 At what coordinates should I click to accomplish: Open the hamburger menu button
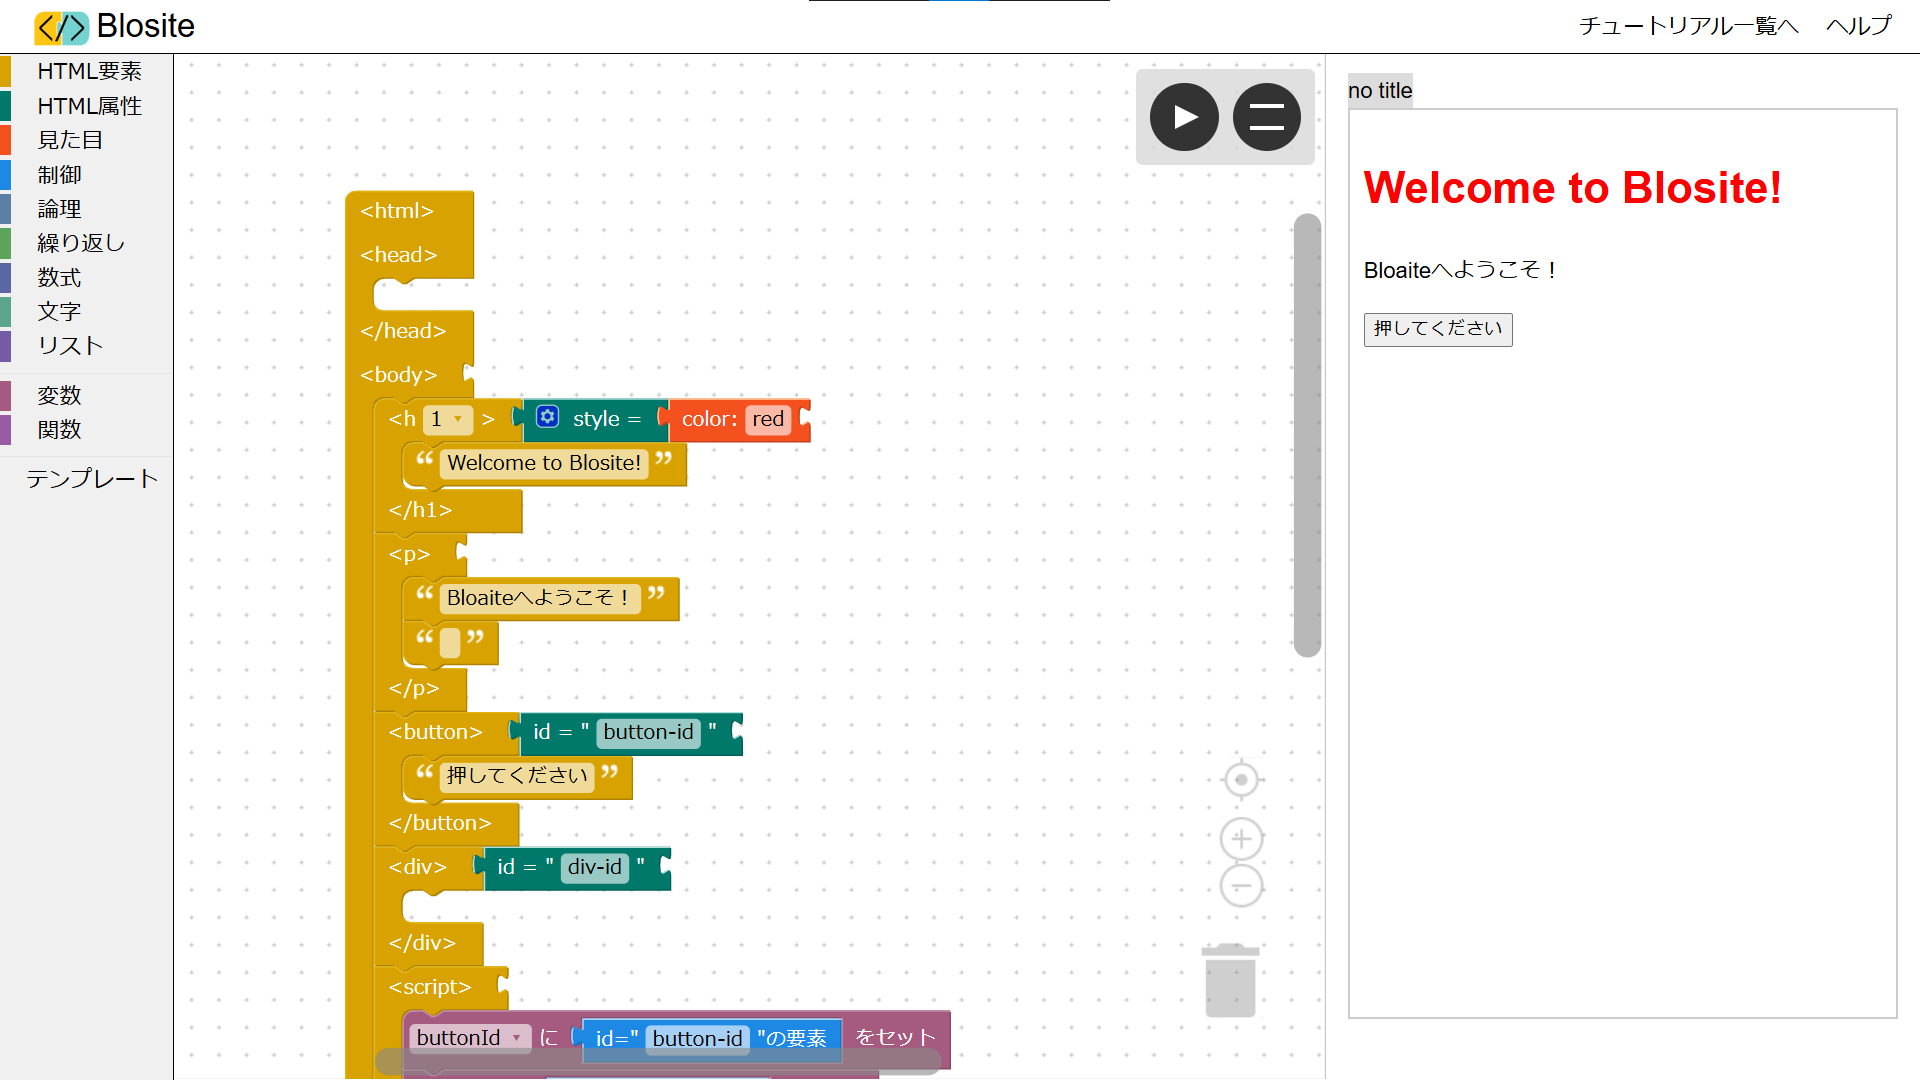pos(1266,117)
